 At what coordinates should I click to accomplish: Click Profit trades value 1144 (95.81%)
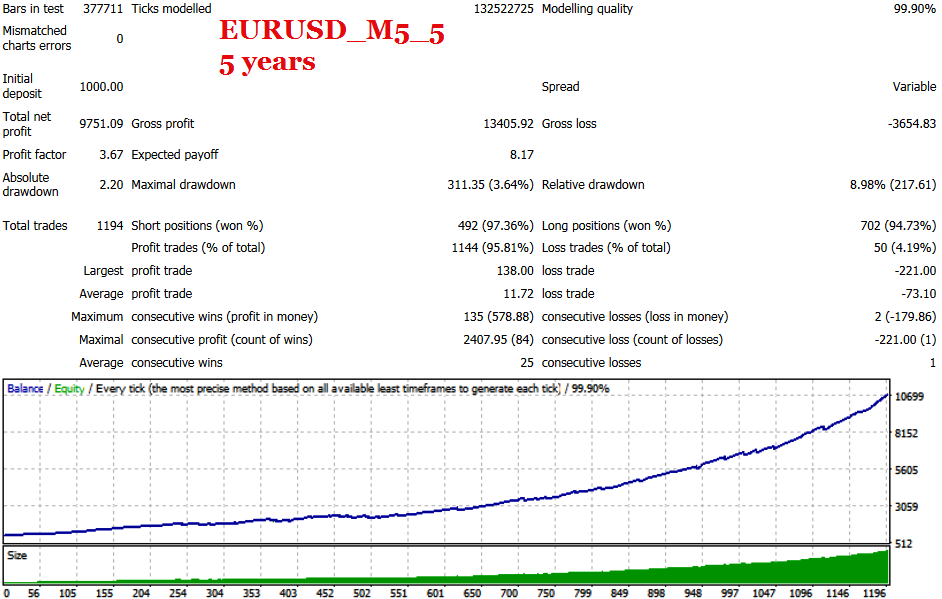click(x=493, y=248)
